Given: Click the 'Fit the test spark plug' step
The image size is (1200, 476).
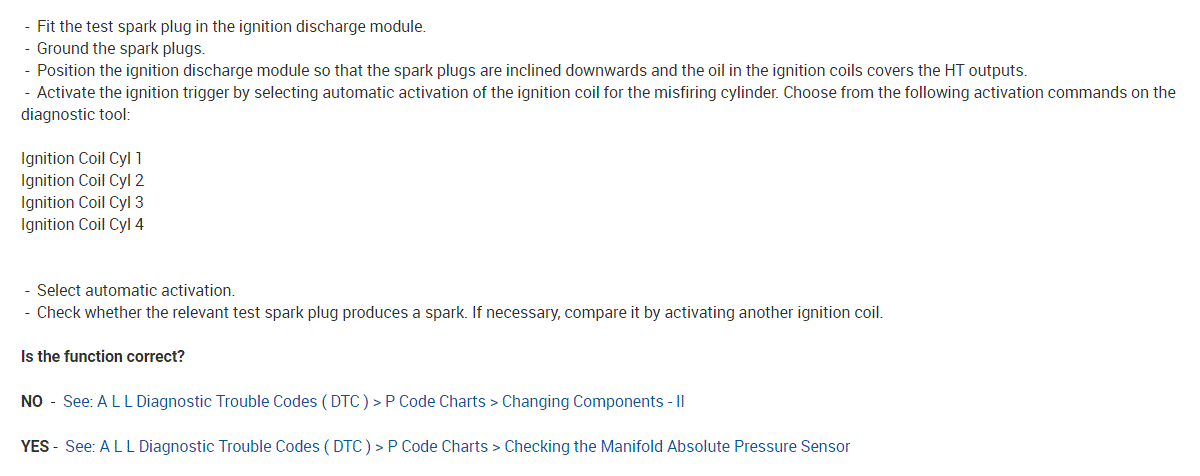Looking at the screenshot, I should pyautogui.click(x=231, y=27).
